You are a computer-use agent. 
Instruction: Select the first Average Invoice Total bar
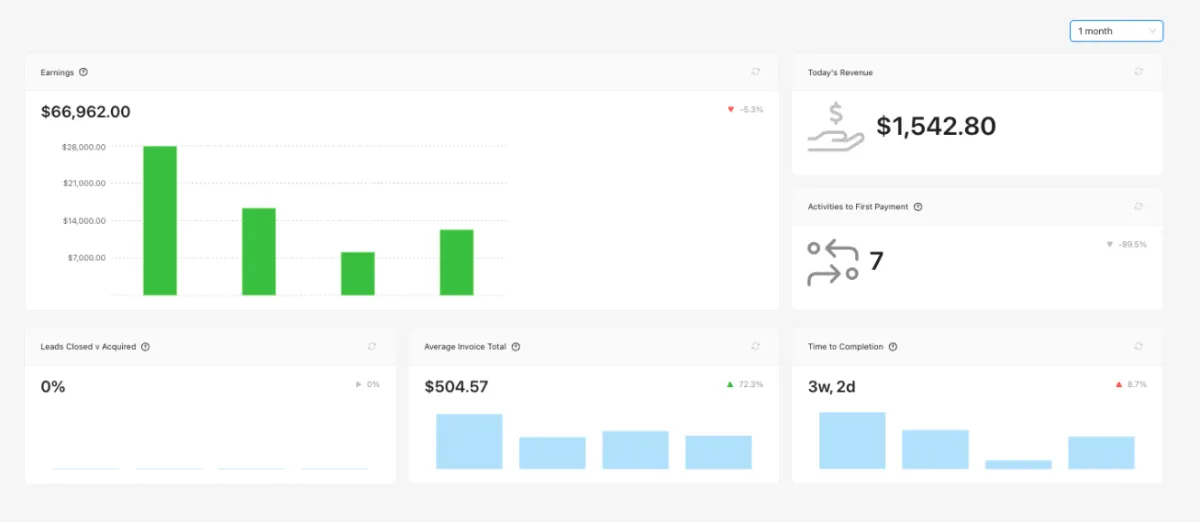469,441
